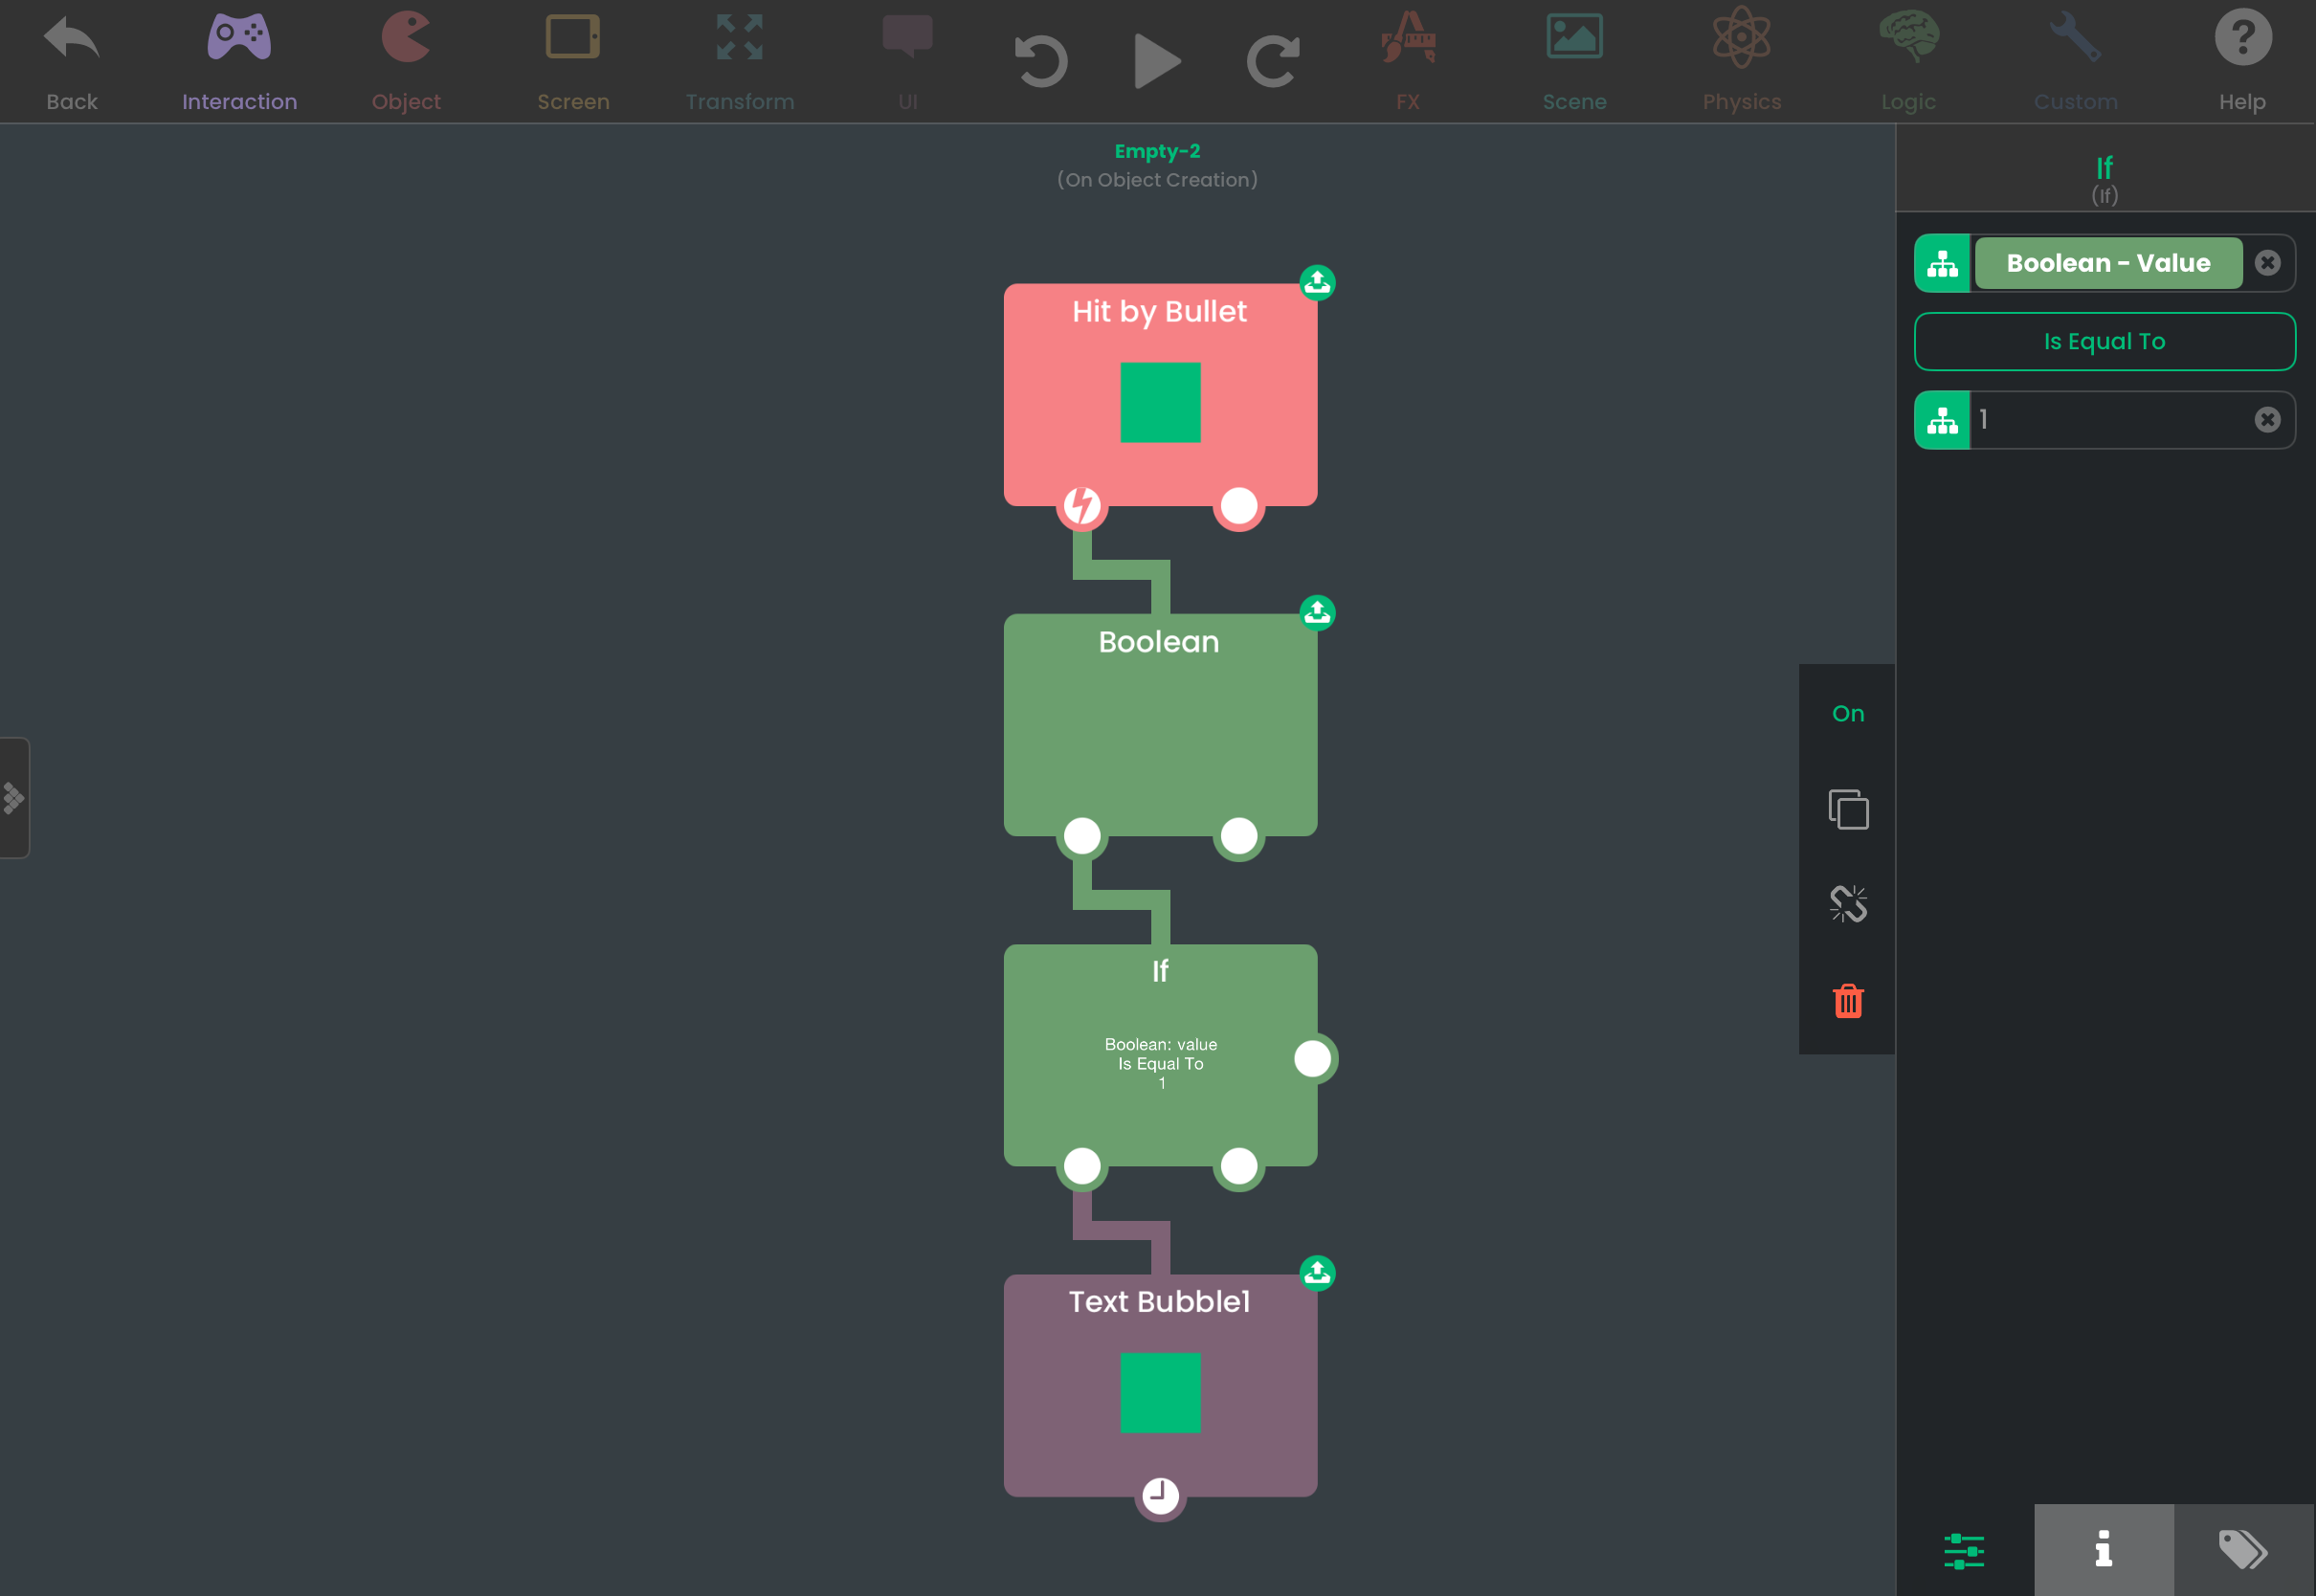Click the Hit by Bullet lightning output
Screen dimensions: 2316x1596
[1082, 506]
